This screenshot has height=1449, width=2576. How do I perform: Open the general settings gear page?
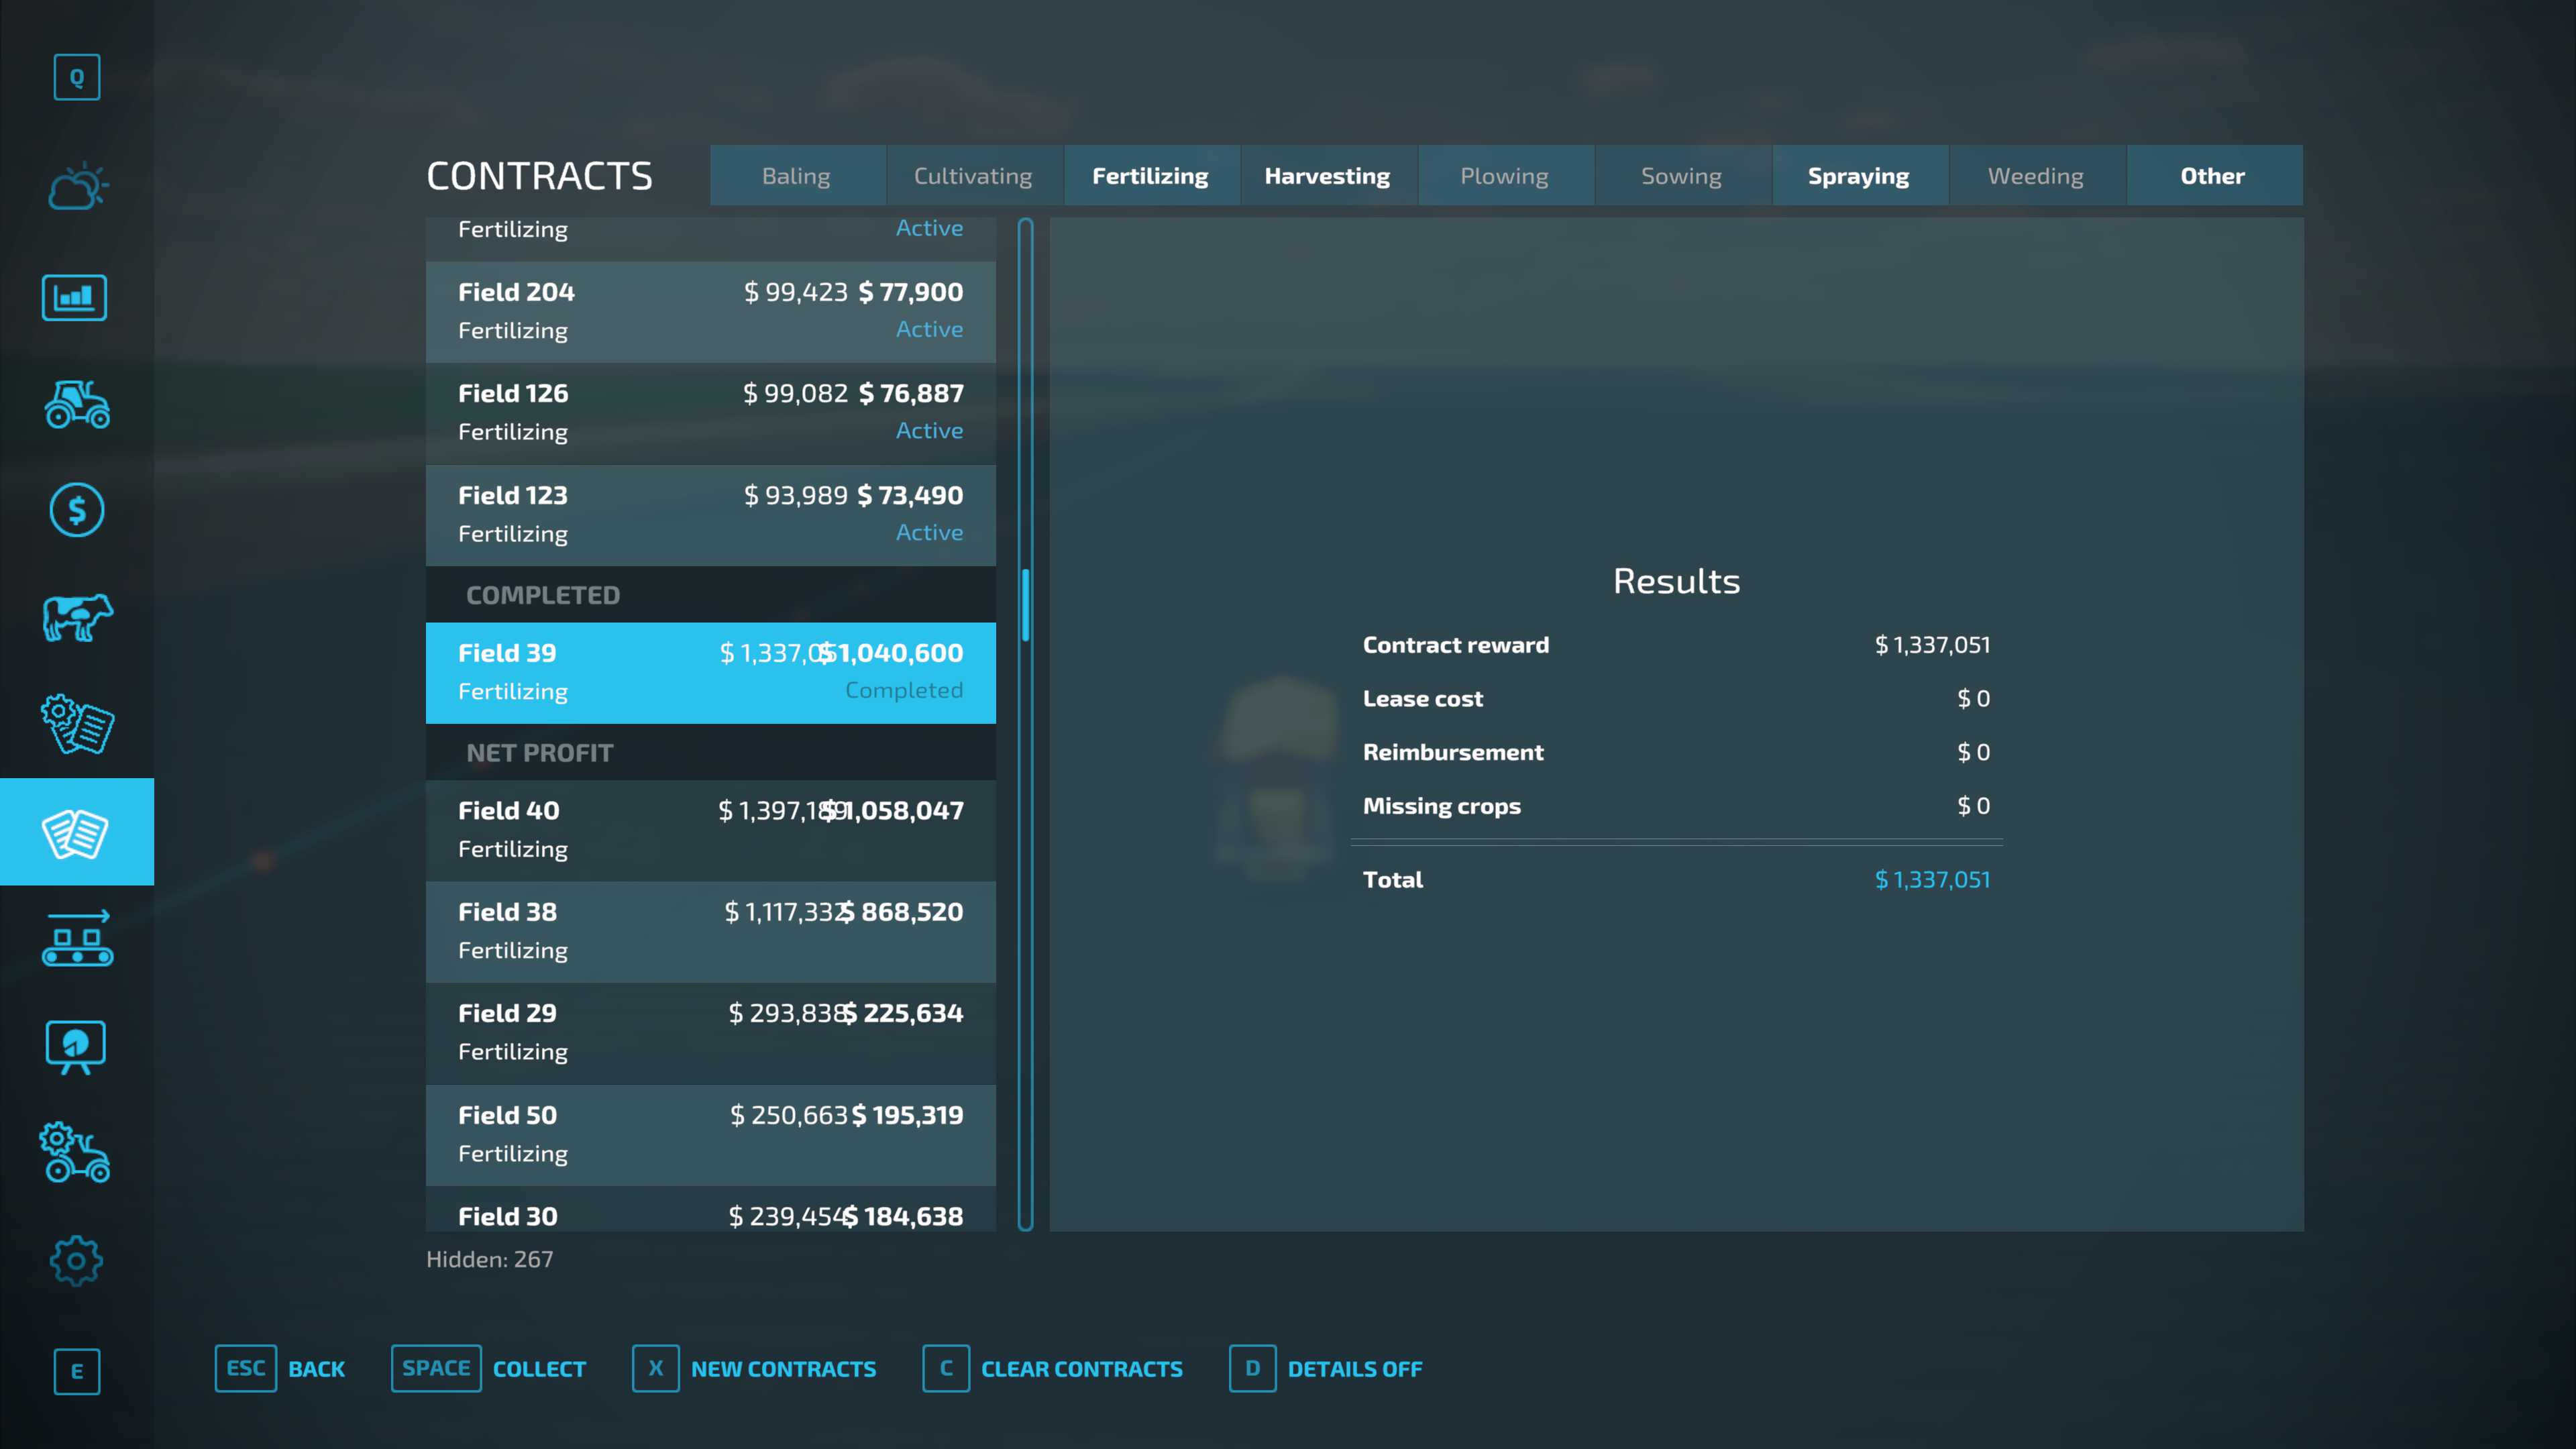pos(76,1260)
